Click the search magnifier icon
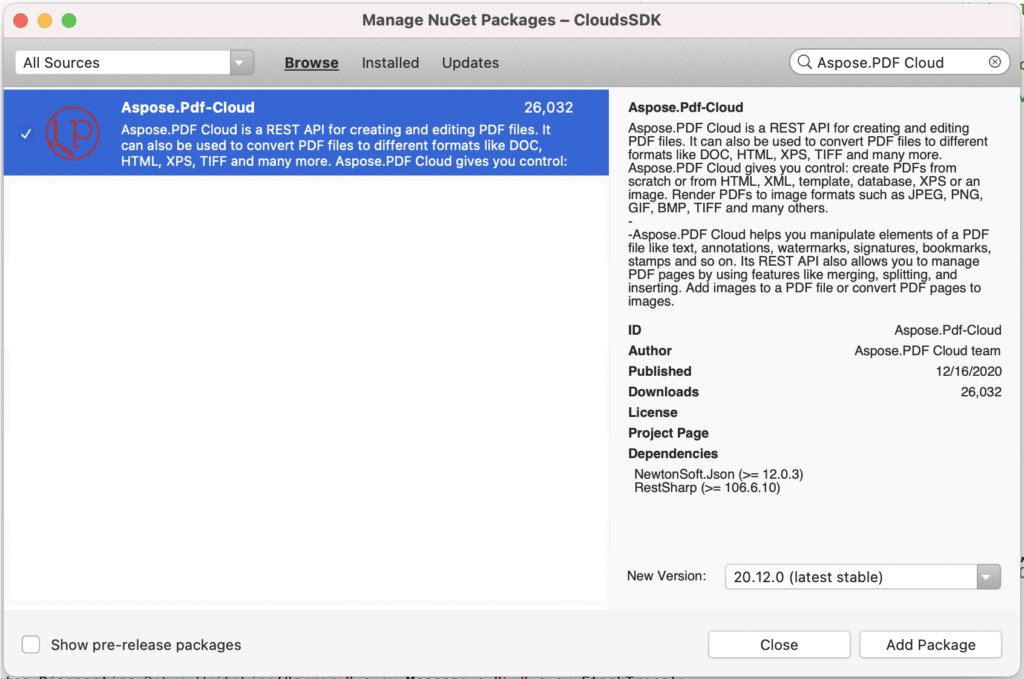The height and width of the screenshot is (679, 1024). [804, 62]
